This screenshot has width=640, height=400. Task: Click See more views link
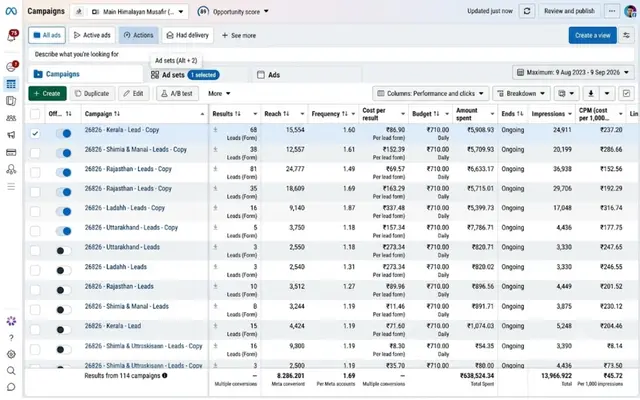tap(239, 36)
